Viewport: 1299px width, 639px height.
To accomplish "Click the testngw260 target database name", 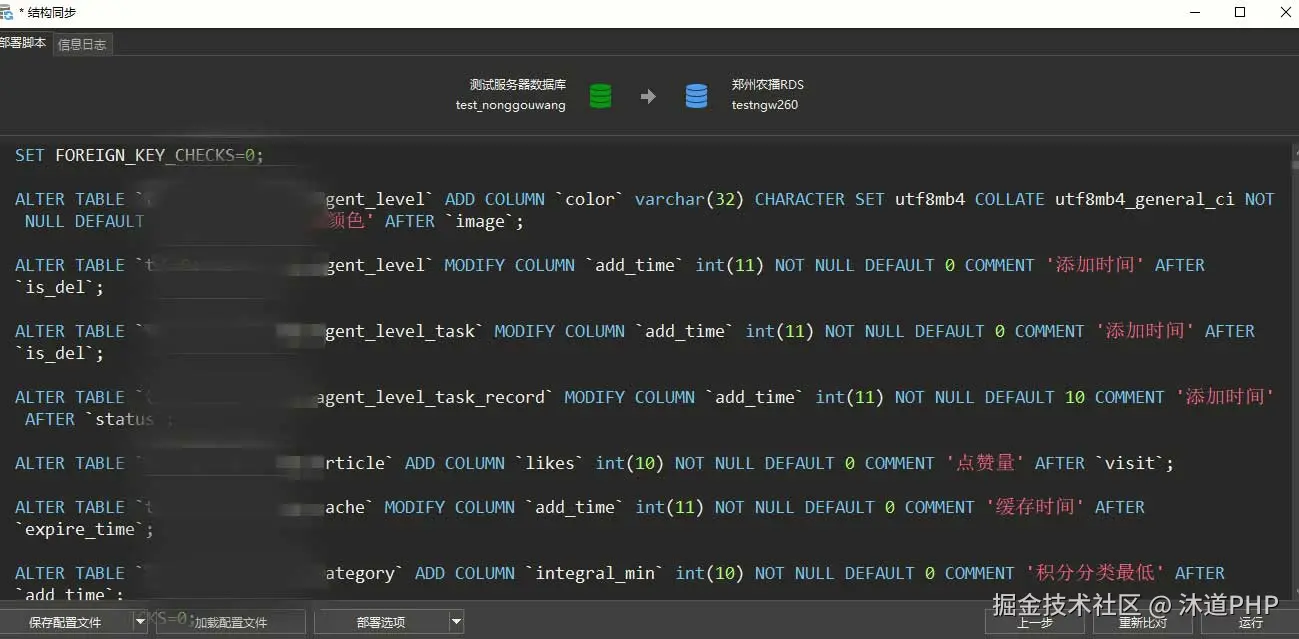I will pos(765,105).
